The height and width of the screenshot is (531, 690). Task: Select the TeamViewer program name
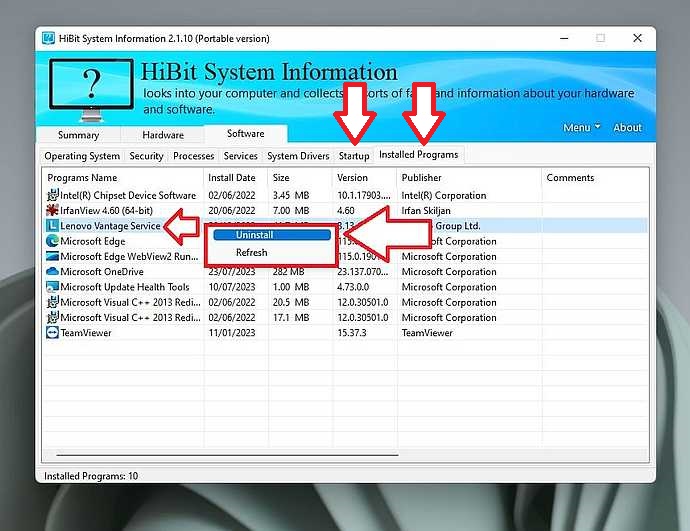tap(86, 333)
